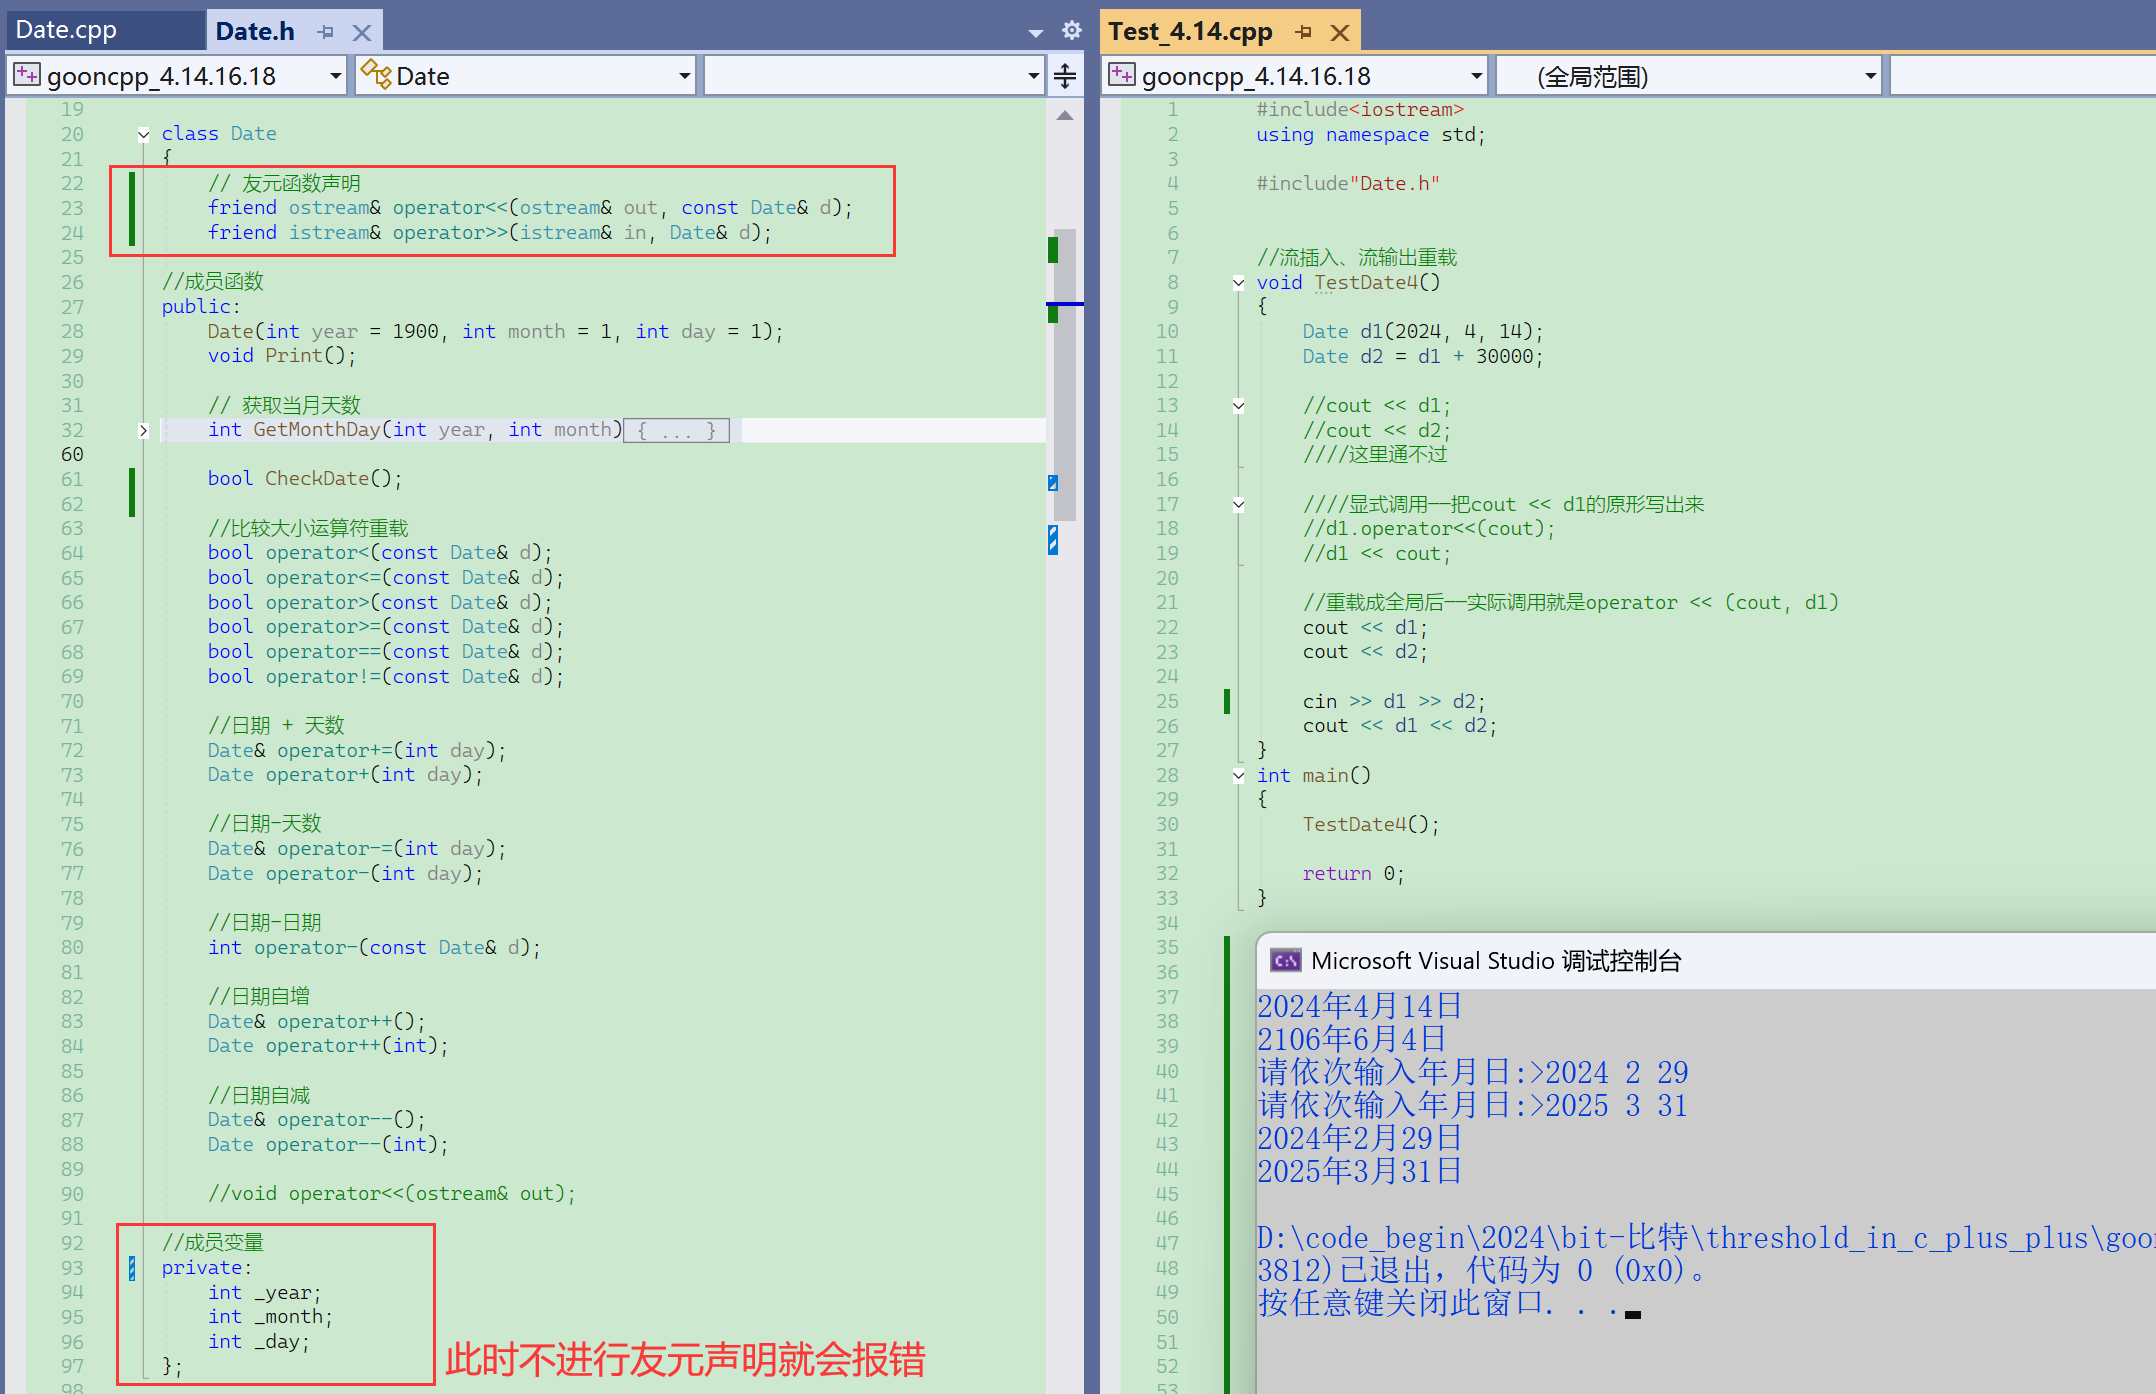The height and width of the screenshot is (1394, 2156).
Task: Click the split editor icon
Action: [1065, 76]
